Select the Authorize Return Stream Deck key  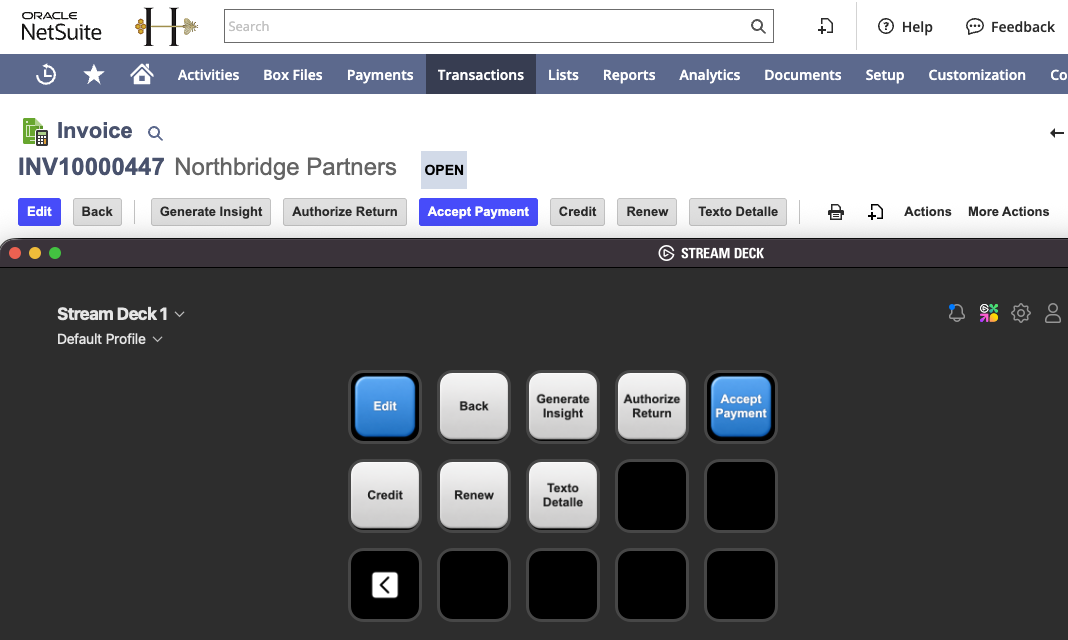tap(652, 406)
